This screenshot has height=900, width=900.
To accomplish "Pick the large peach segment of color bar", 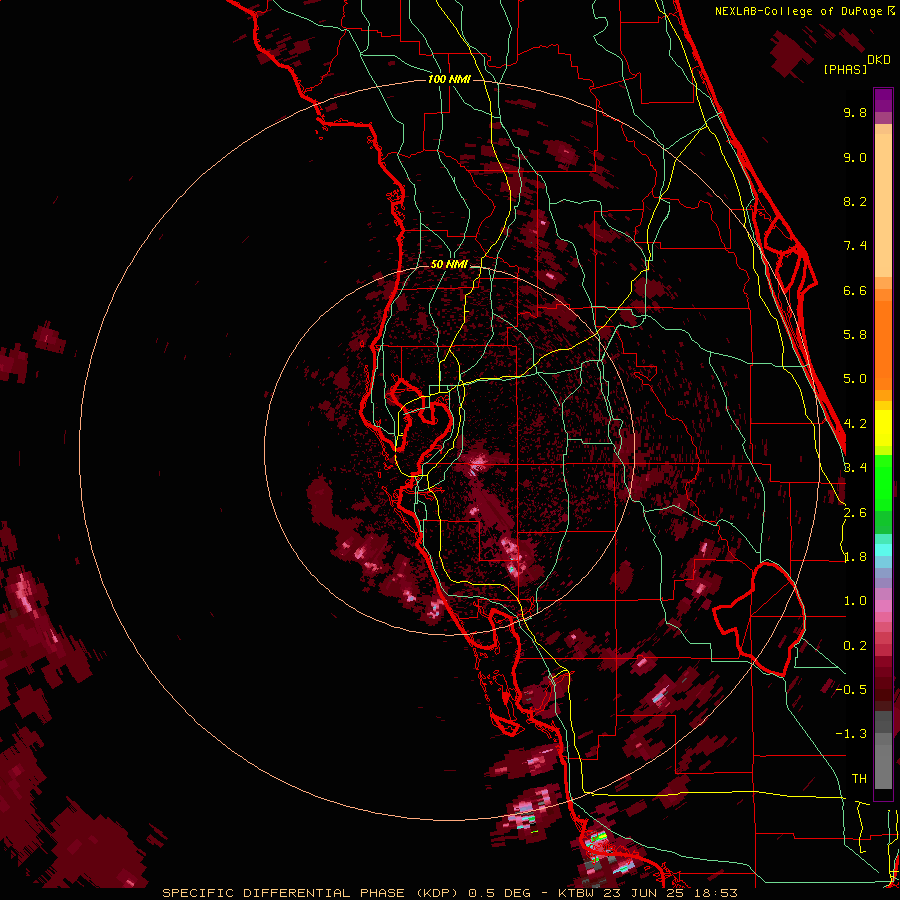I will click(x=883, y=205).
